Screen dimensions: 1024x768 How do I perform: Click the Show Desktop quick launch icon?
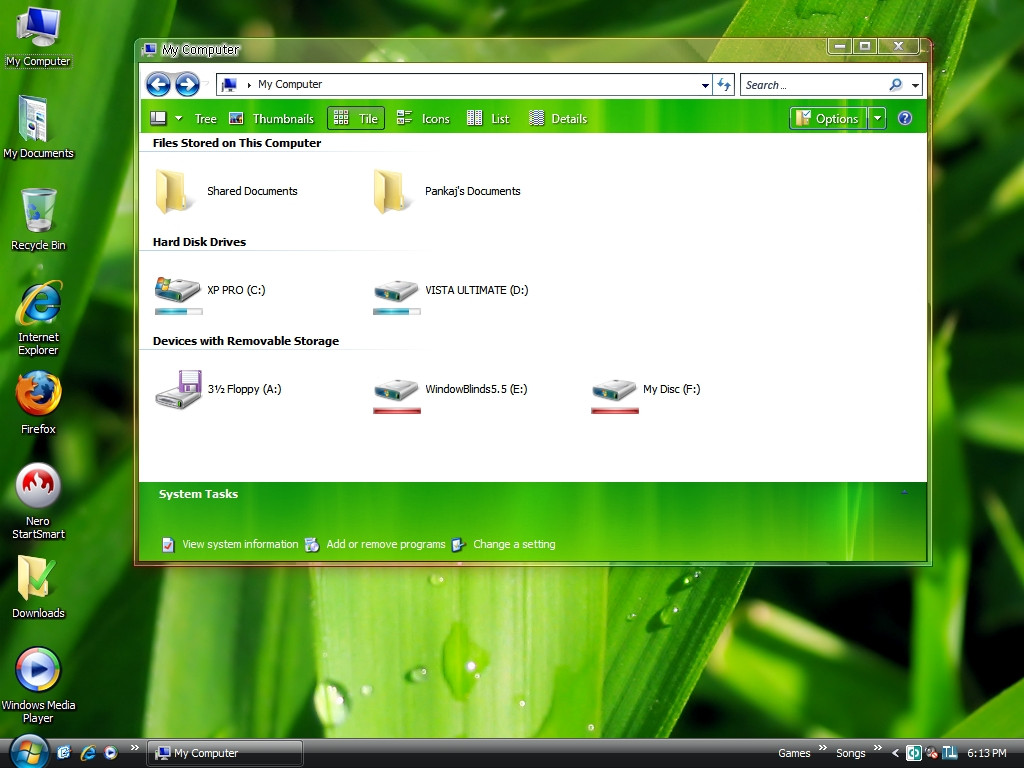64,753
